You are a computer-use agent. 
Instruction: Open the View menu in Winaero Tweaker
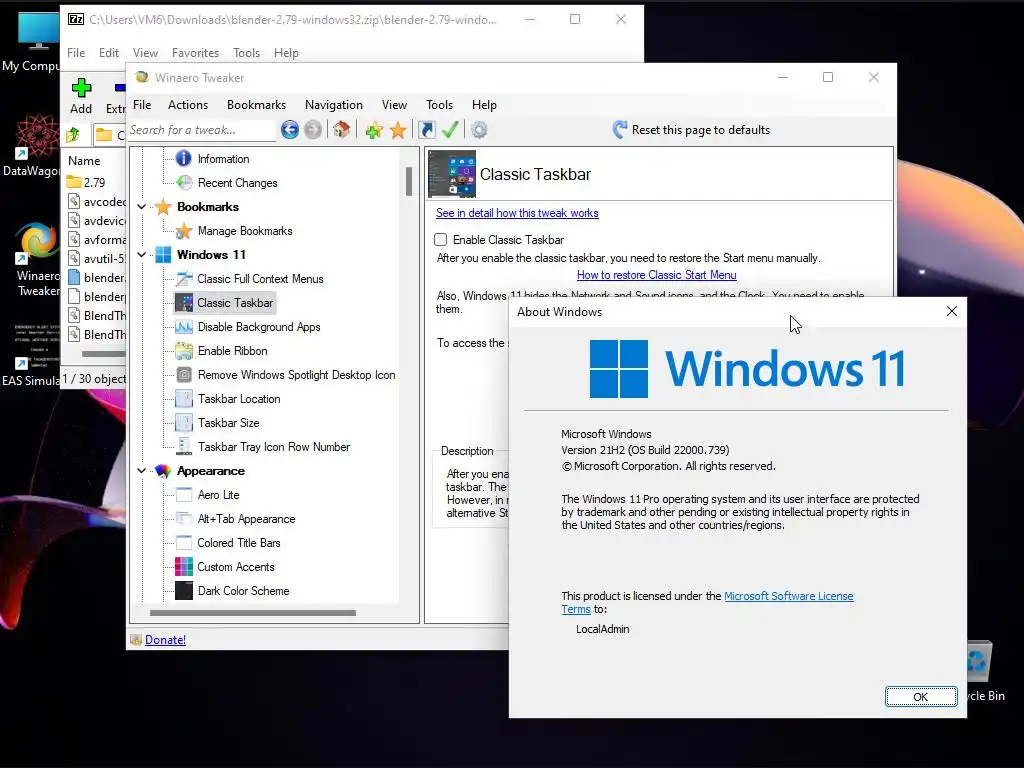[x=394, y=105]
